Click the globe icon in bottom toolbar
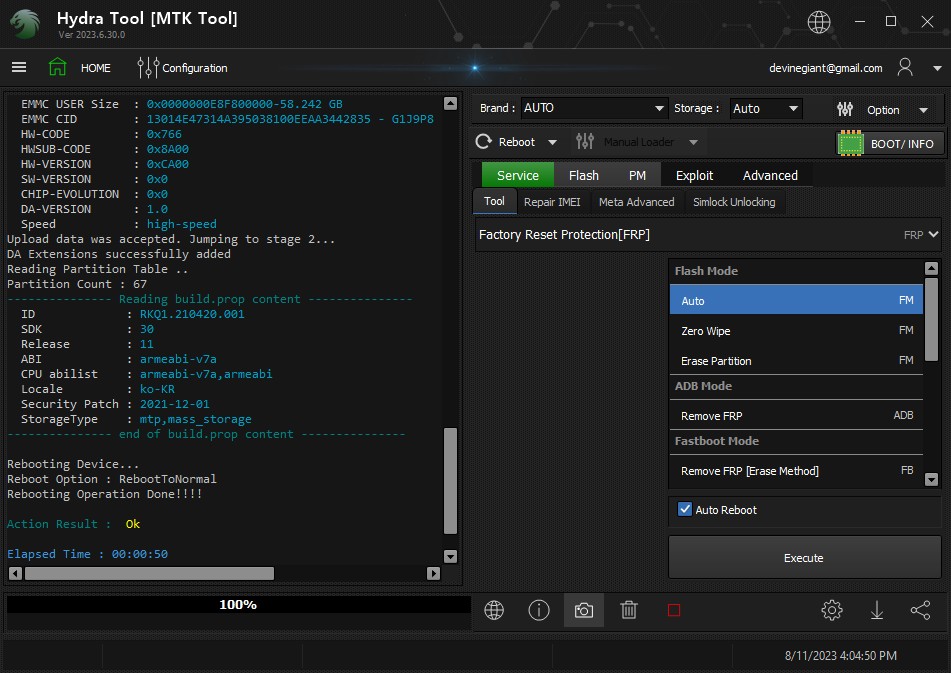The image size is (951, 673). [x=494, y=610]
